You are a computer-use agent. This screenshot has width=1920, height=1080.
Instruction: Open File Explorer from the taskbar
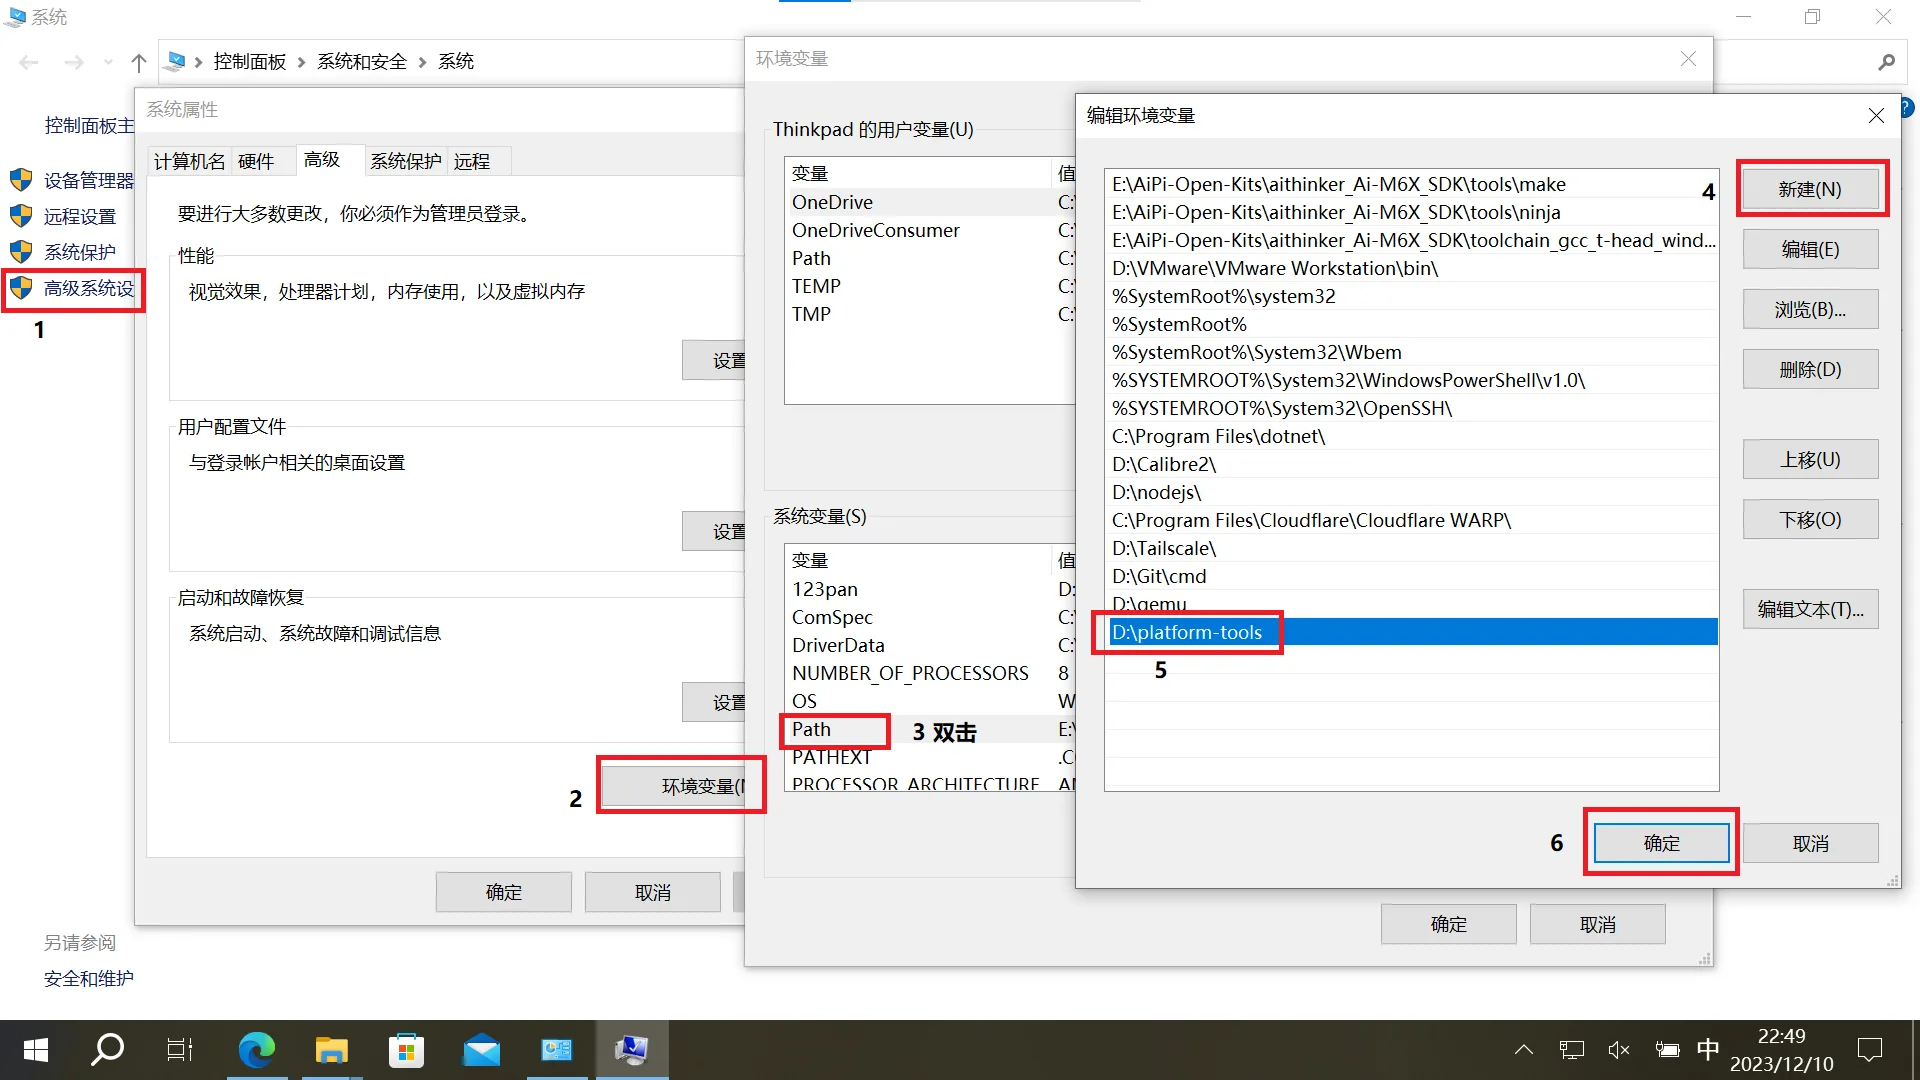click(x=331, y=1050)
